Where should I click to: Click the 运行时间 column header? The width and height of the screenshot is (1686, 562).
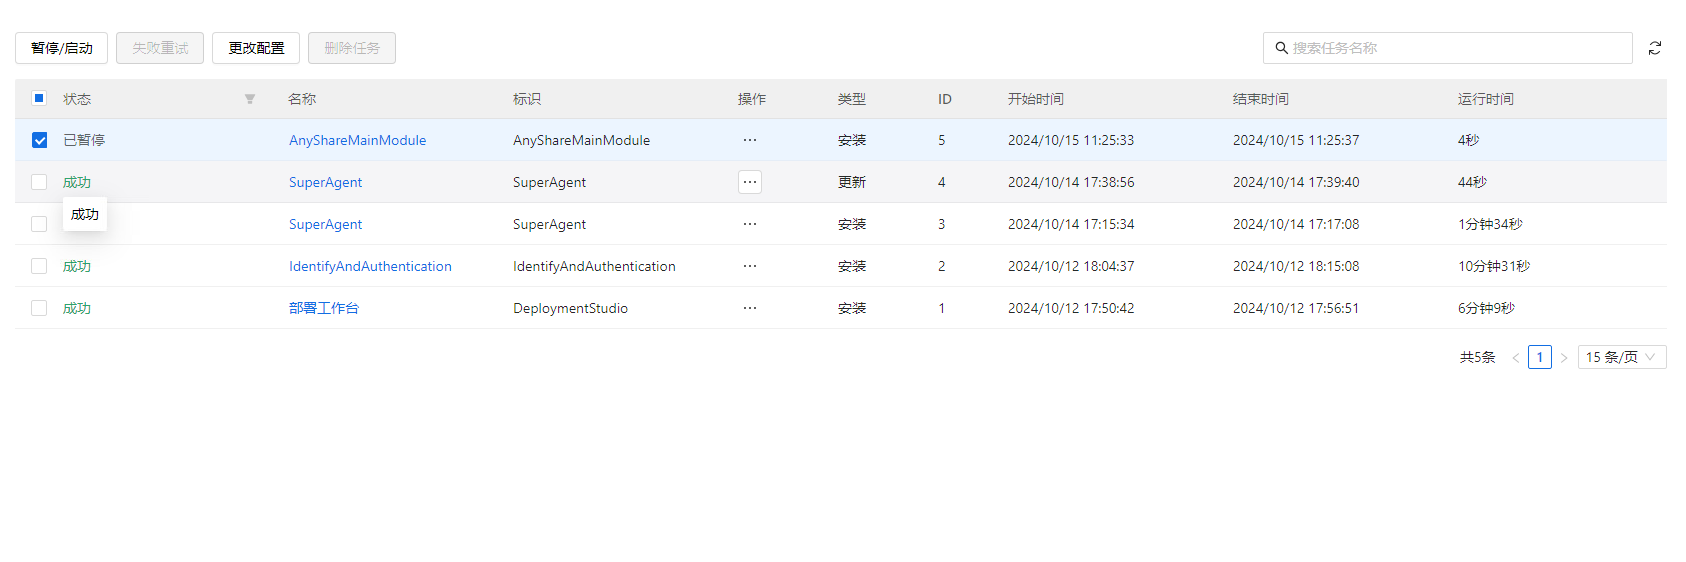pyautogui.click(x=1486, y=99)
